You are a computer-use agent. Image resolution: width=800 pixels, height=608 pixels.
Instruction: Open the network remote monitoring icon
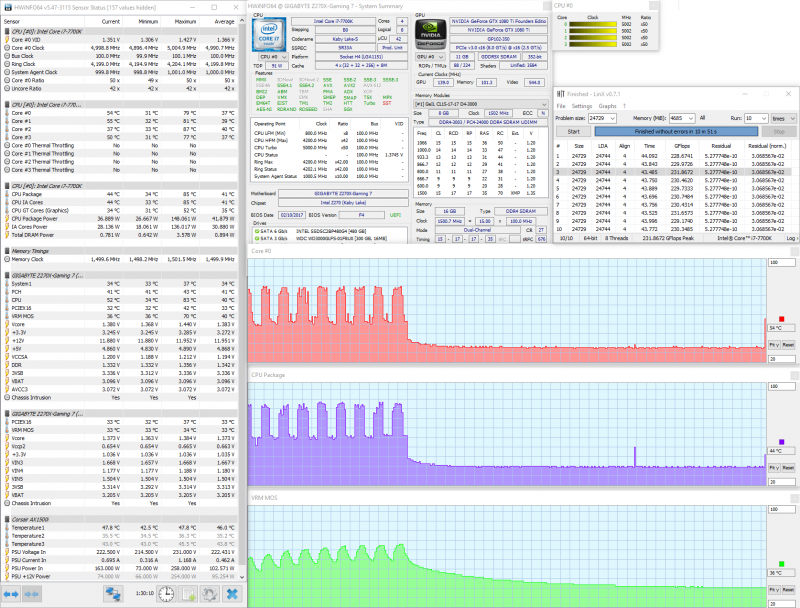(113, 594)
